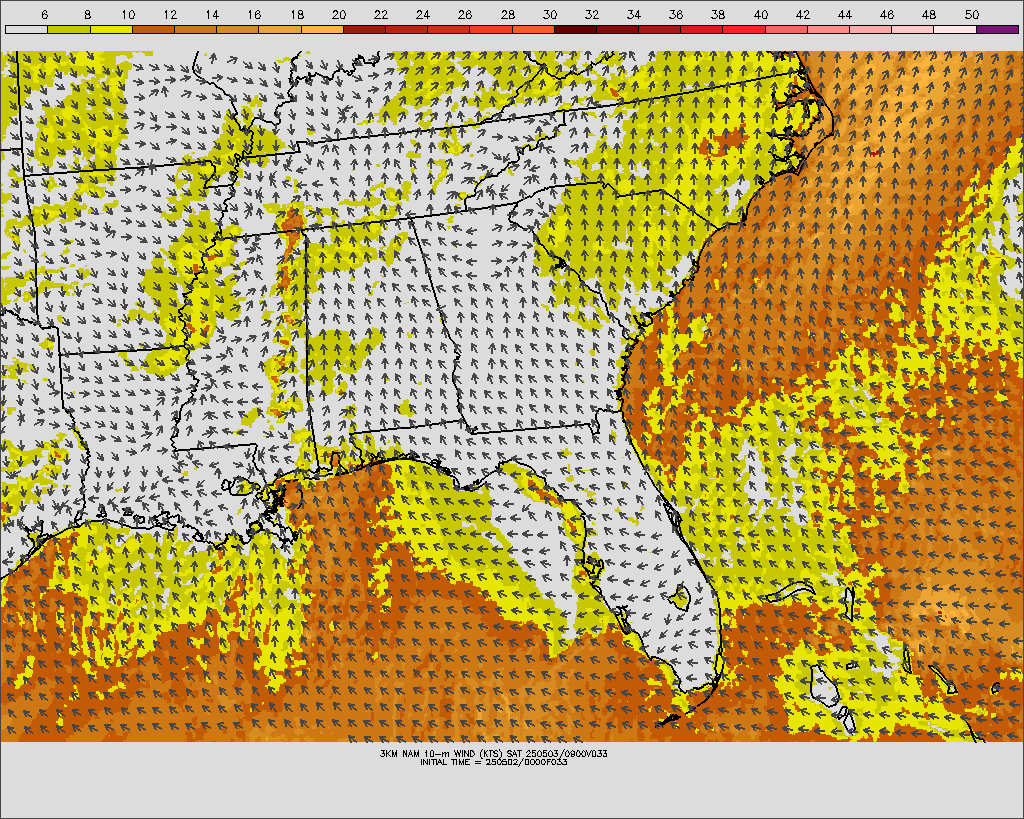This screenshot has width=1024, height=819.
Task: Click the legend value "18"
Action: point(296,14)
